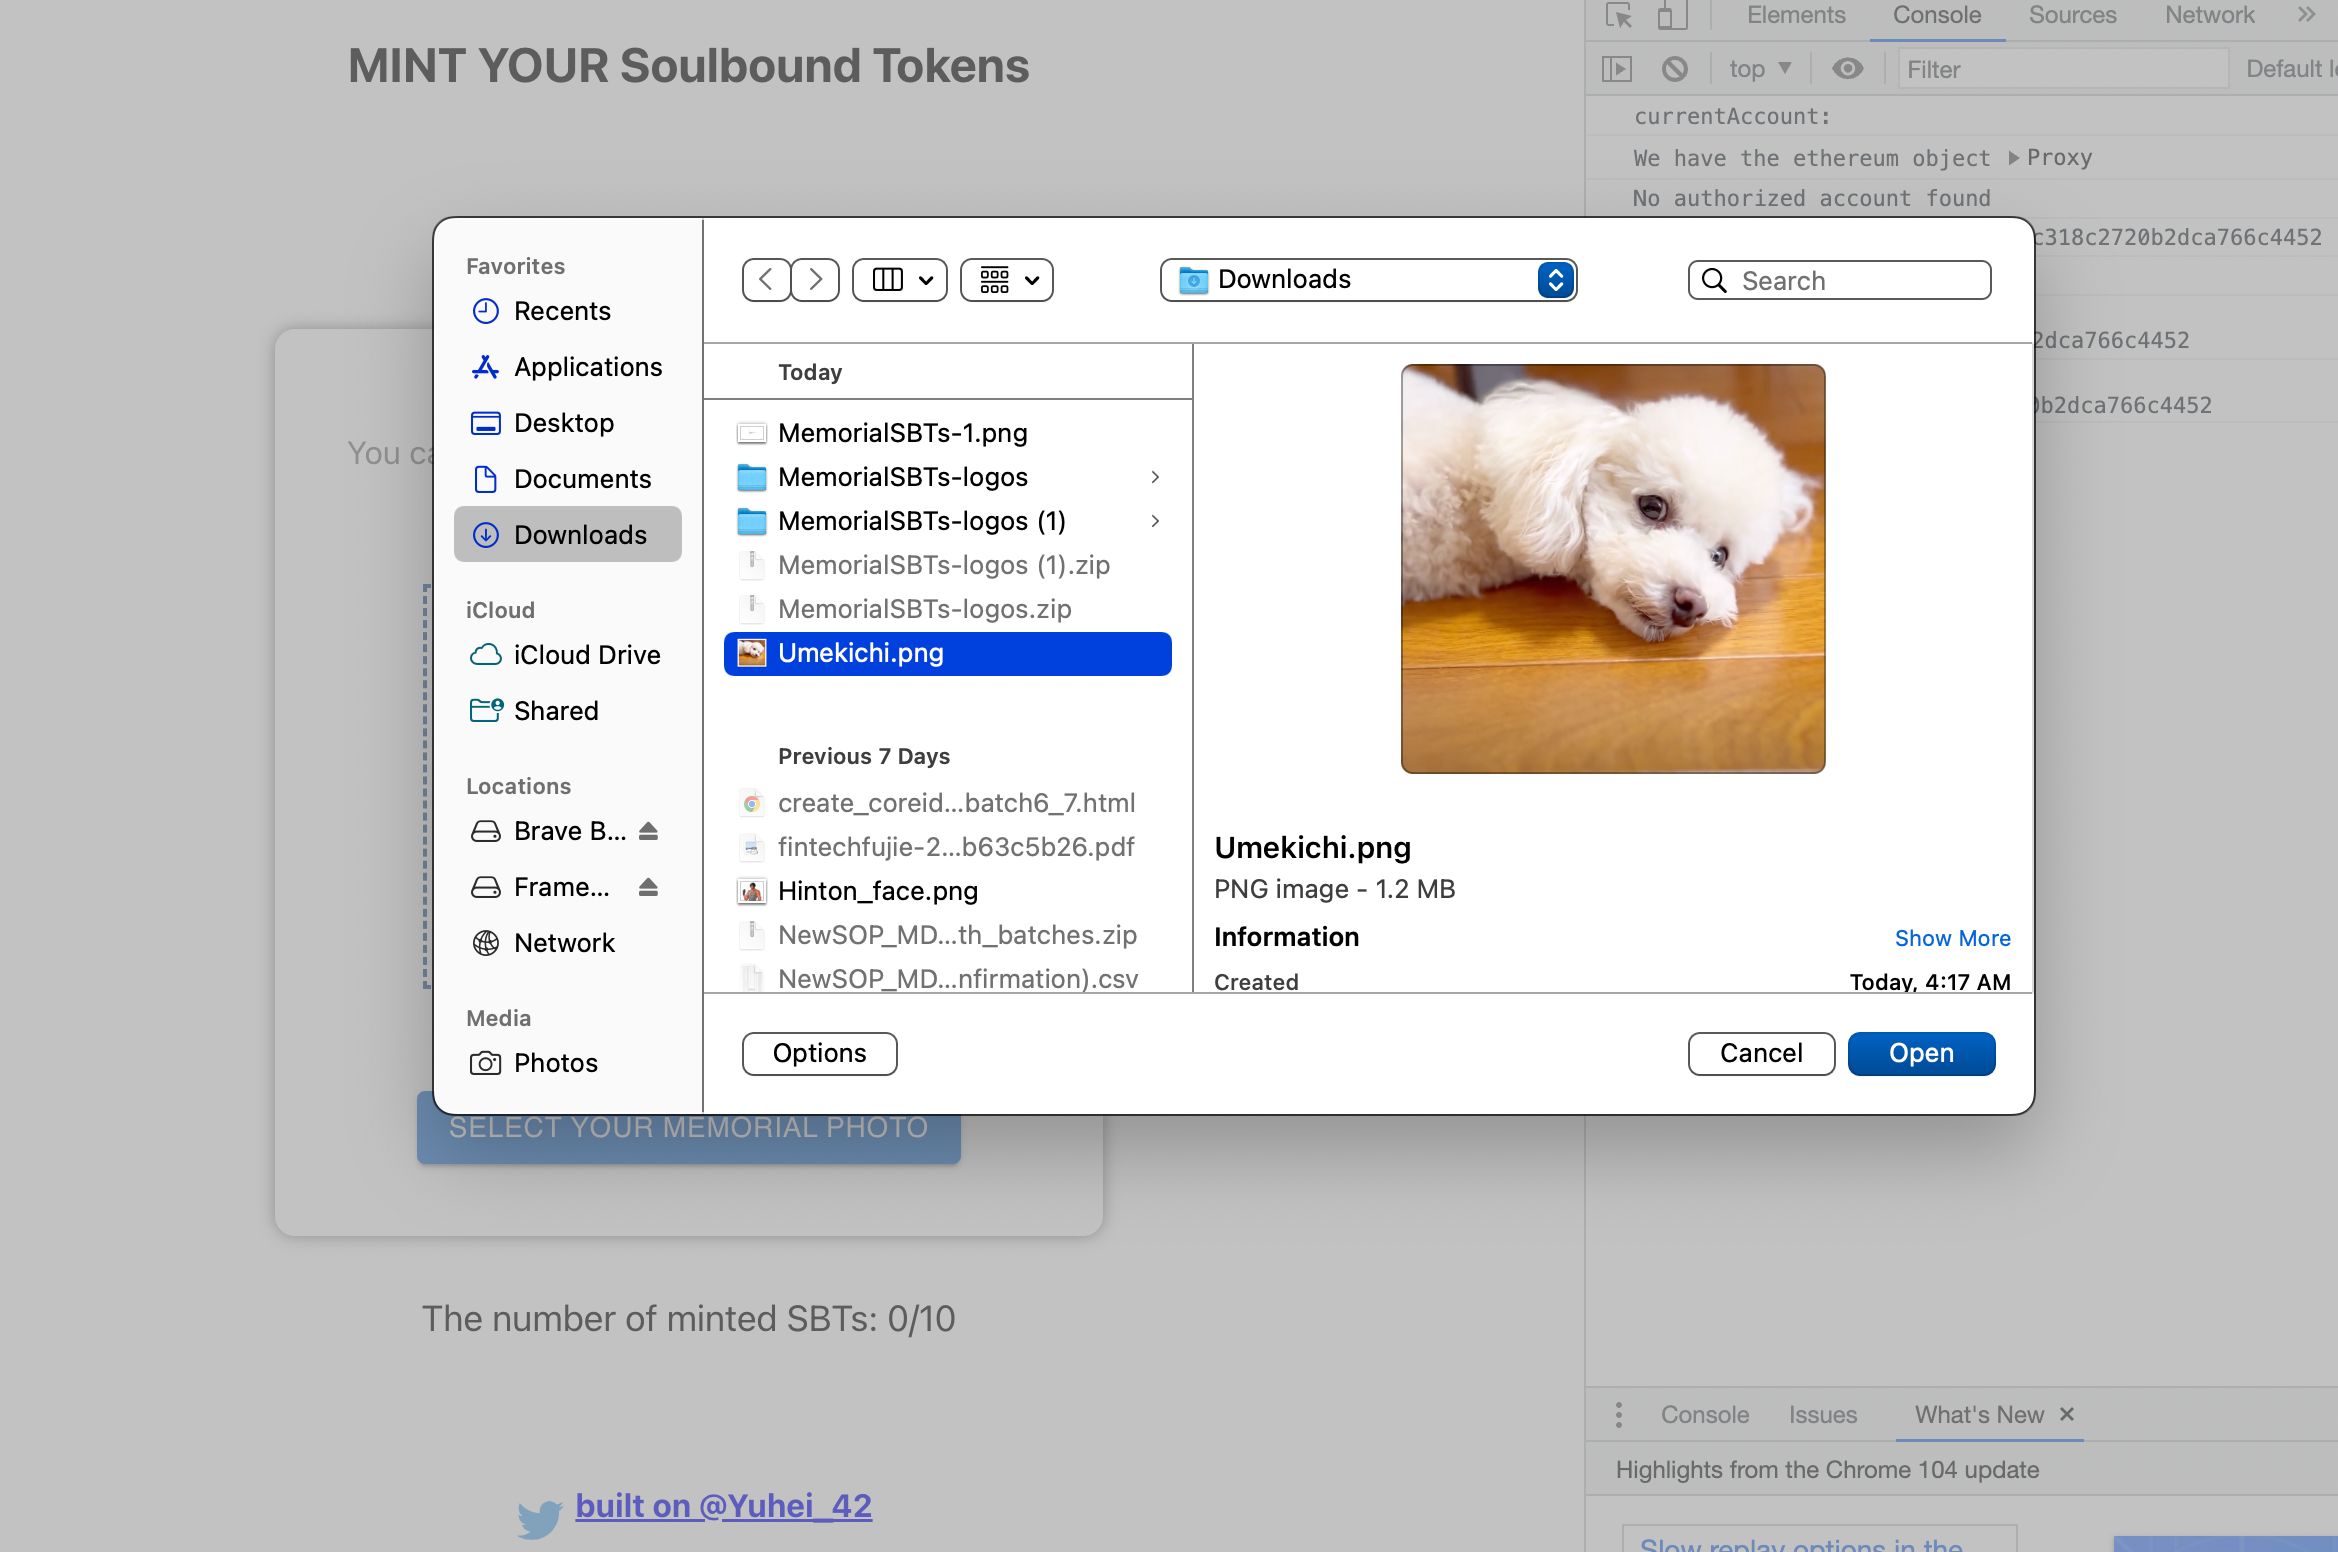Click the iCloud Drive icon
Screen dimensions: 2338x1552
487,655
